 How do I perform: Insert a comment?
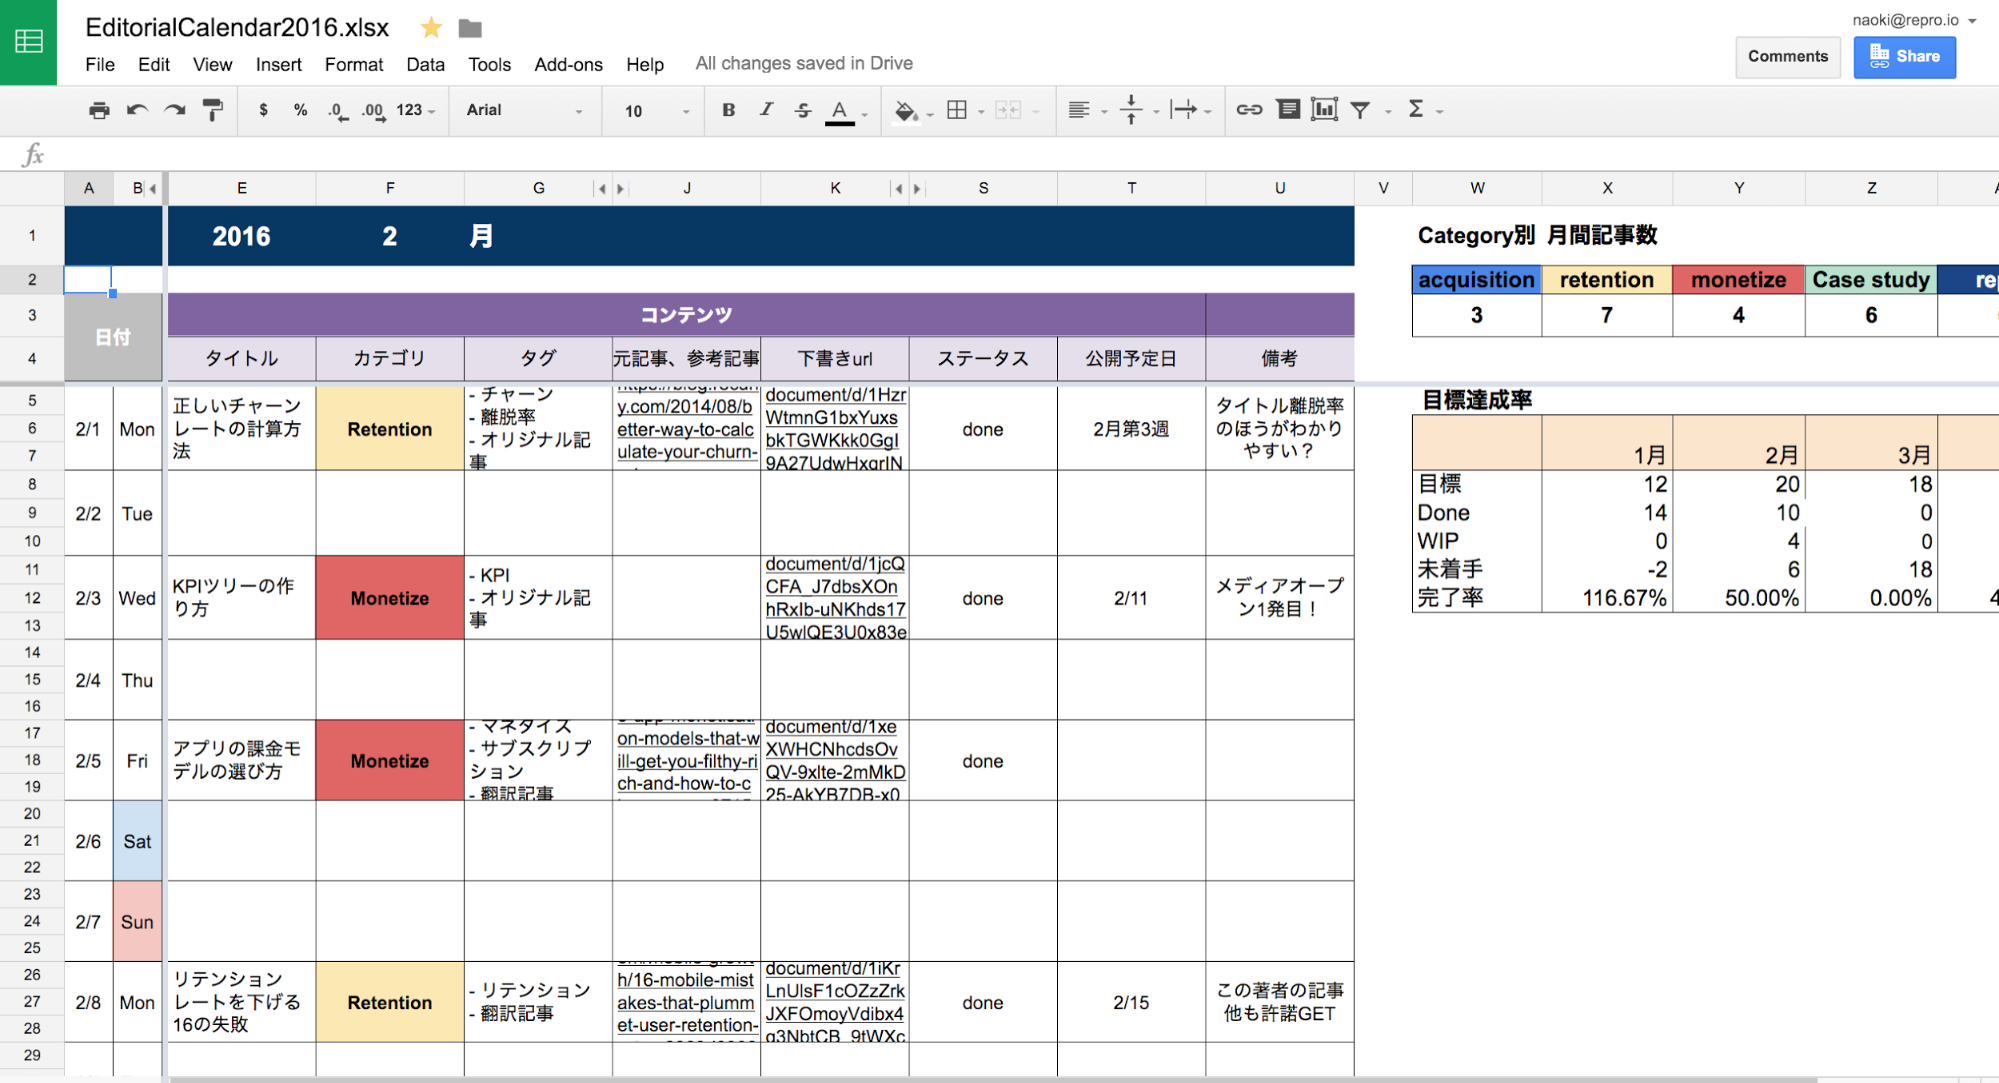coord(1289,109)
